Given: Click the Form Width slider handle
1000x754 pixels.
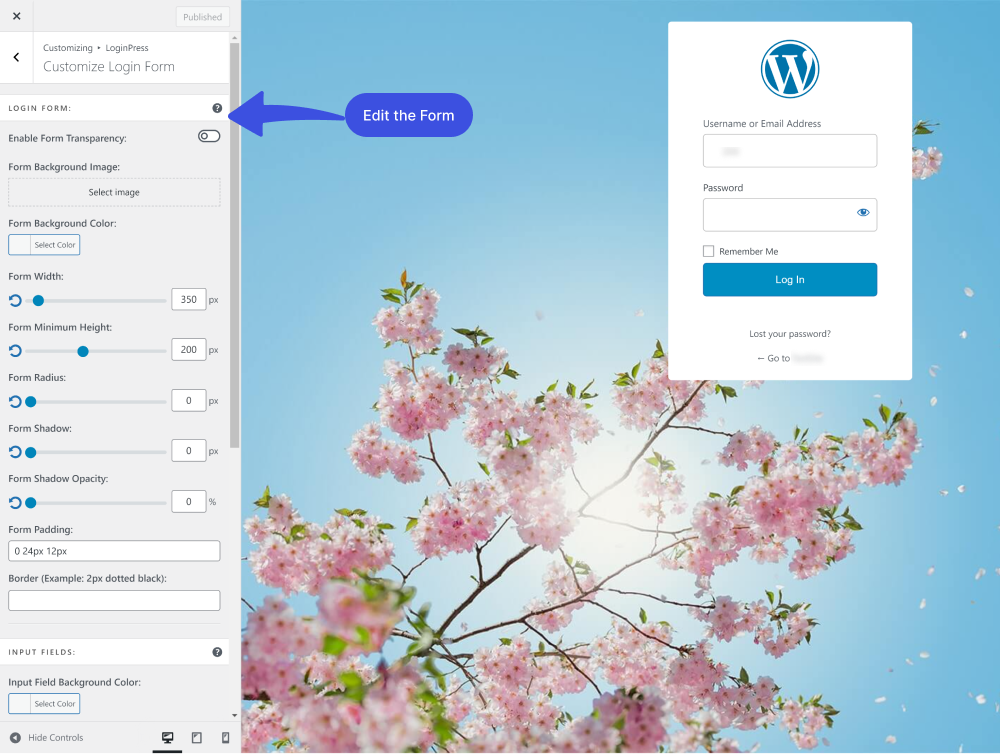Looking at the screenshot, I should click(38, 300).
